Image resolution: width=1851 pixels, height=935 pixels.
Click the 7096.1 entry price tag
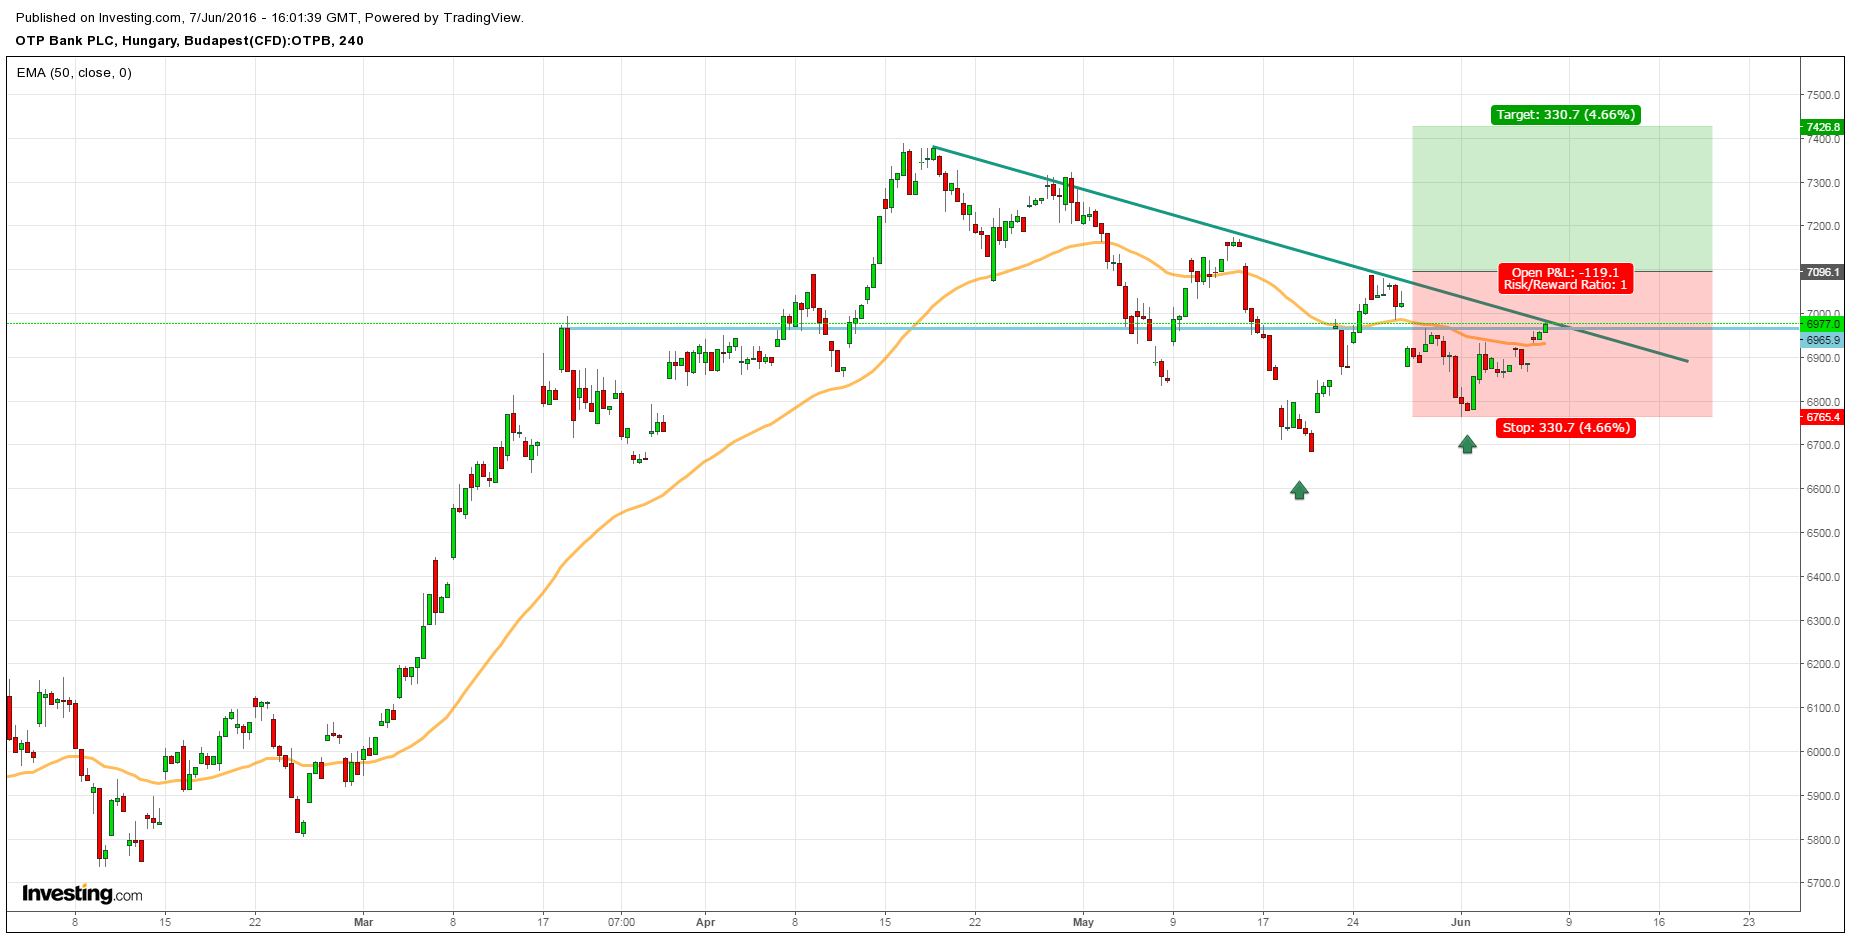pos(1822,272)
